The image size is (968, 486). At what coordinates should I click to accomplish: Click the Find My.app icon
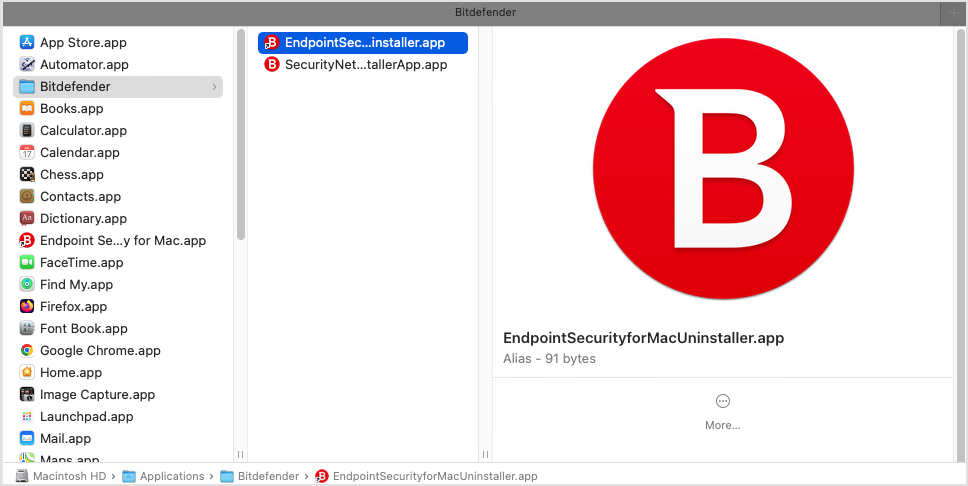[27, 284]
